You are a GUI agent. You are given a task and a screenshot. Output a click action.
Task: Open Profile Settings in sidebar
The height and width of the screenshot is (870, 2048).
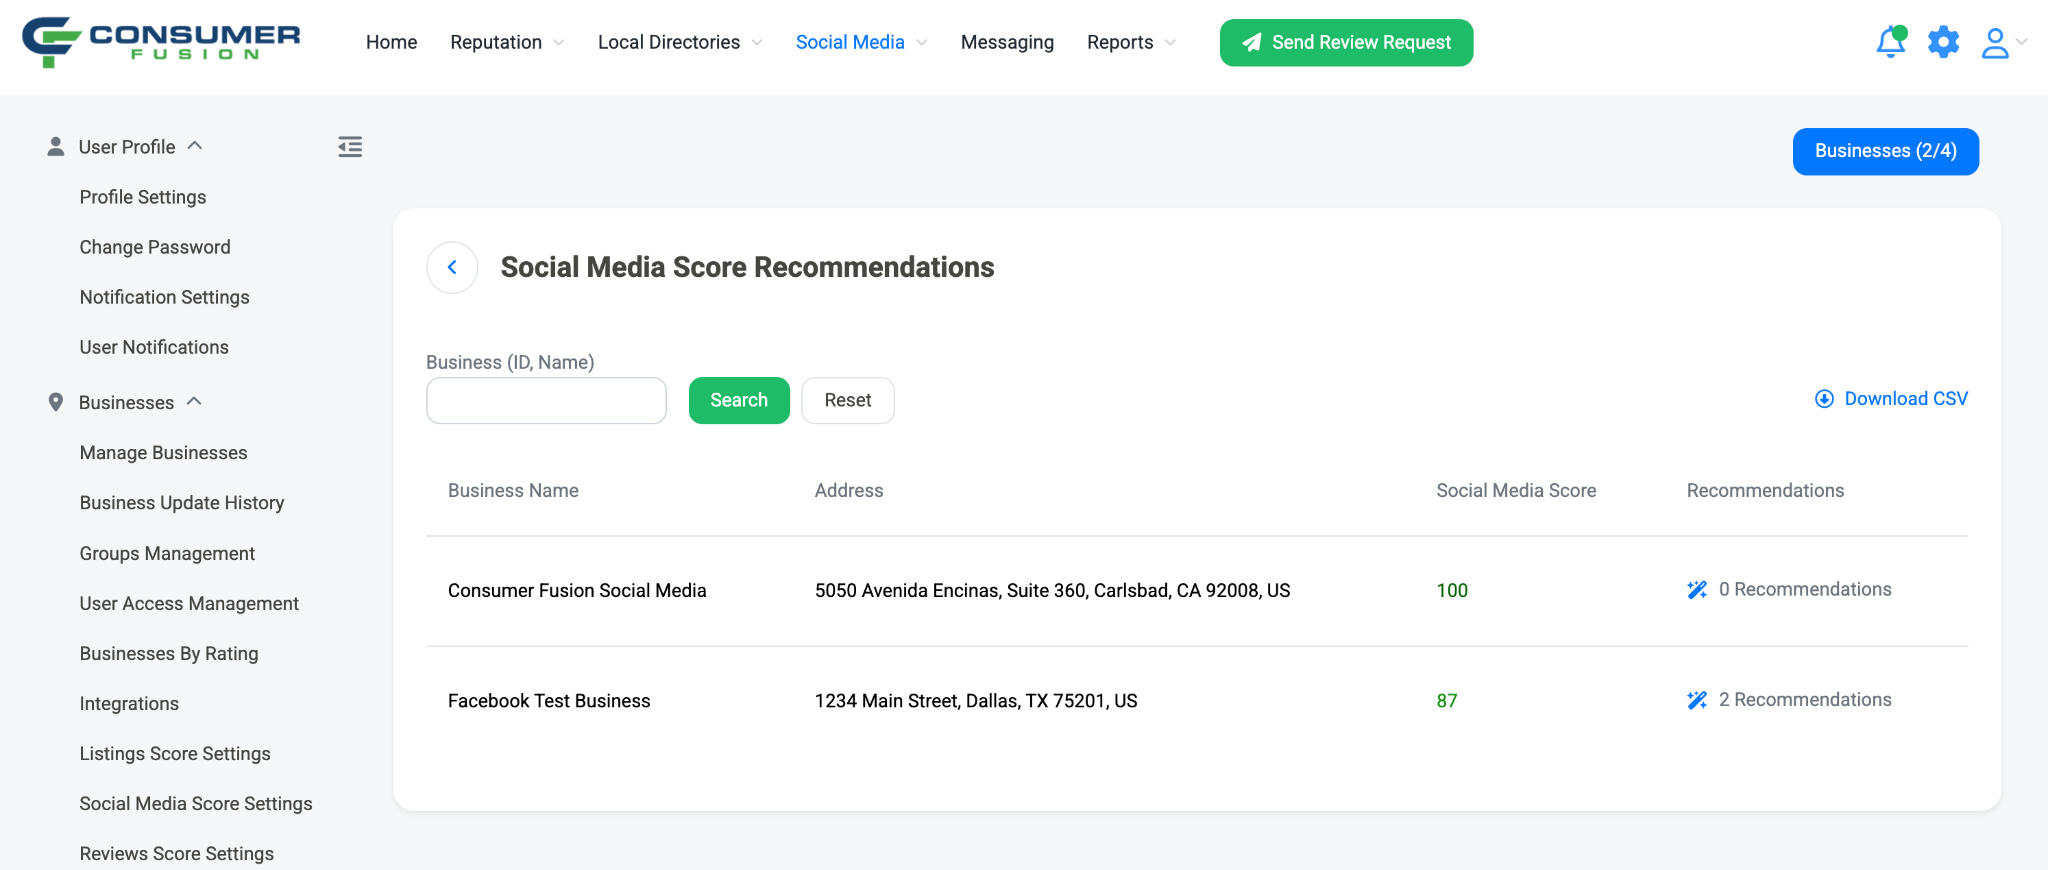tap(143, 197)
